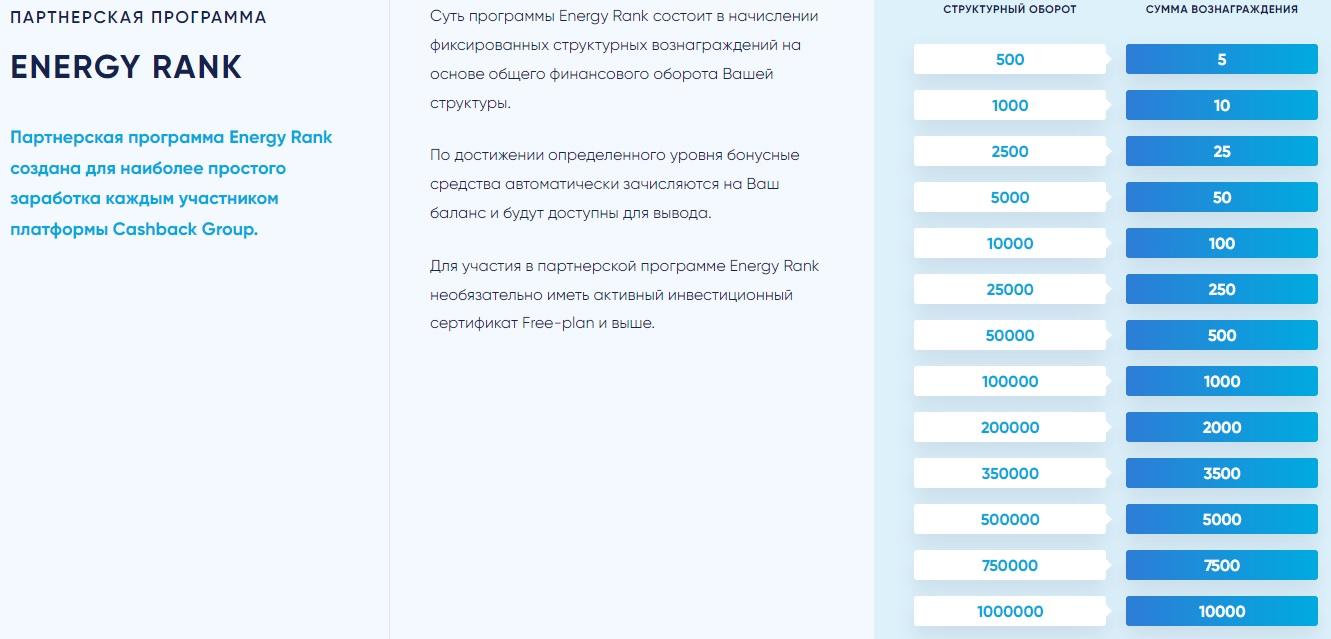Image resolution: width=1331 pixels, height=639 pixels.
Task: Select the 500000 structural turnover pill
Action: tap(1010, 519)
